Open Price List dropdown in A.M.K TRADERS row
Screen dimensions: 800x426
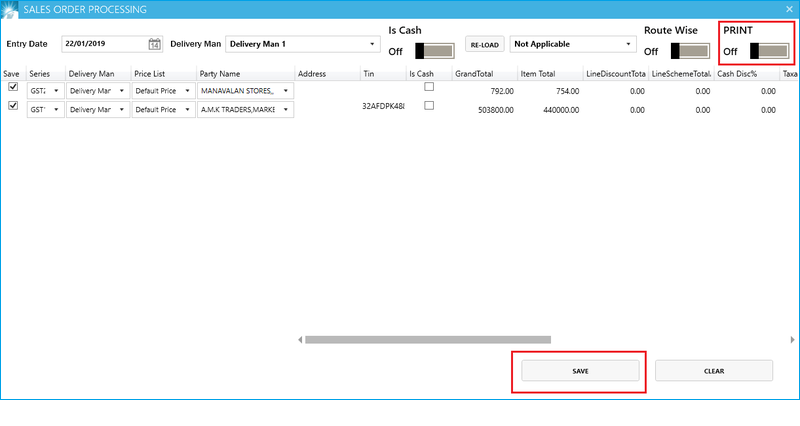tap(163, 110)
